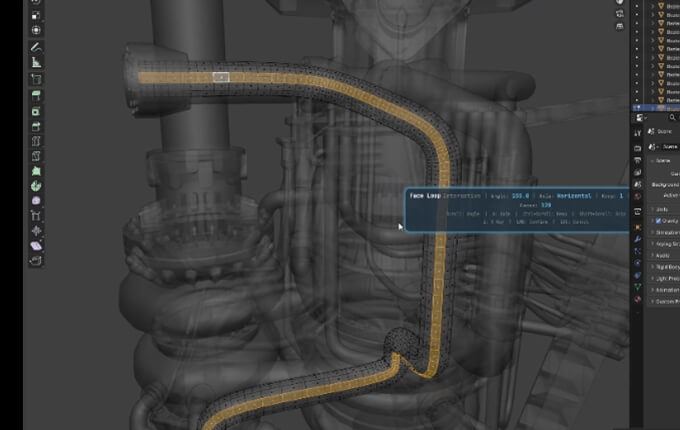Screen dimensions: 680x430
Task: Expand the Keying Sets panel
Action: pyautogui.click(x=664, y=243)
